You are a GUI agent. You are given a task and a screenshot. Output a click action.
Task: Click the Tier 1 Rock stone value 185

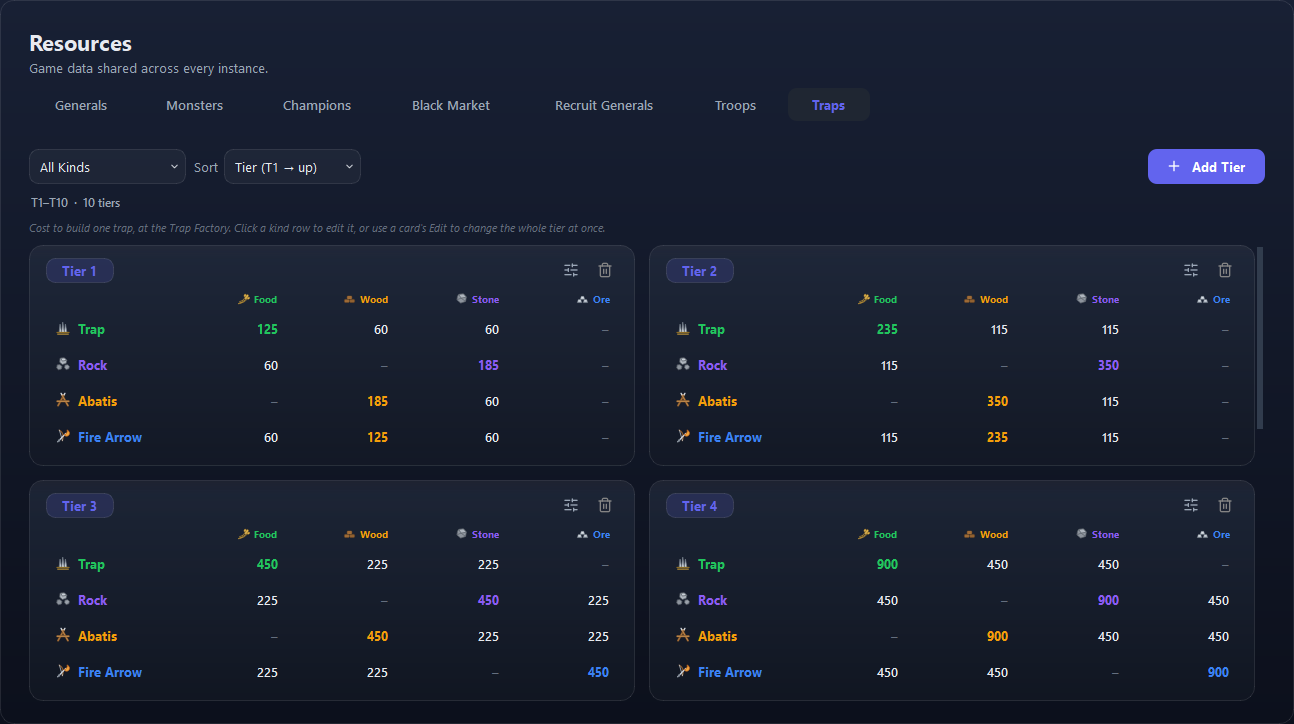[488, 365]
